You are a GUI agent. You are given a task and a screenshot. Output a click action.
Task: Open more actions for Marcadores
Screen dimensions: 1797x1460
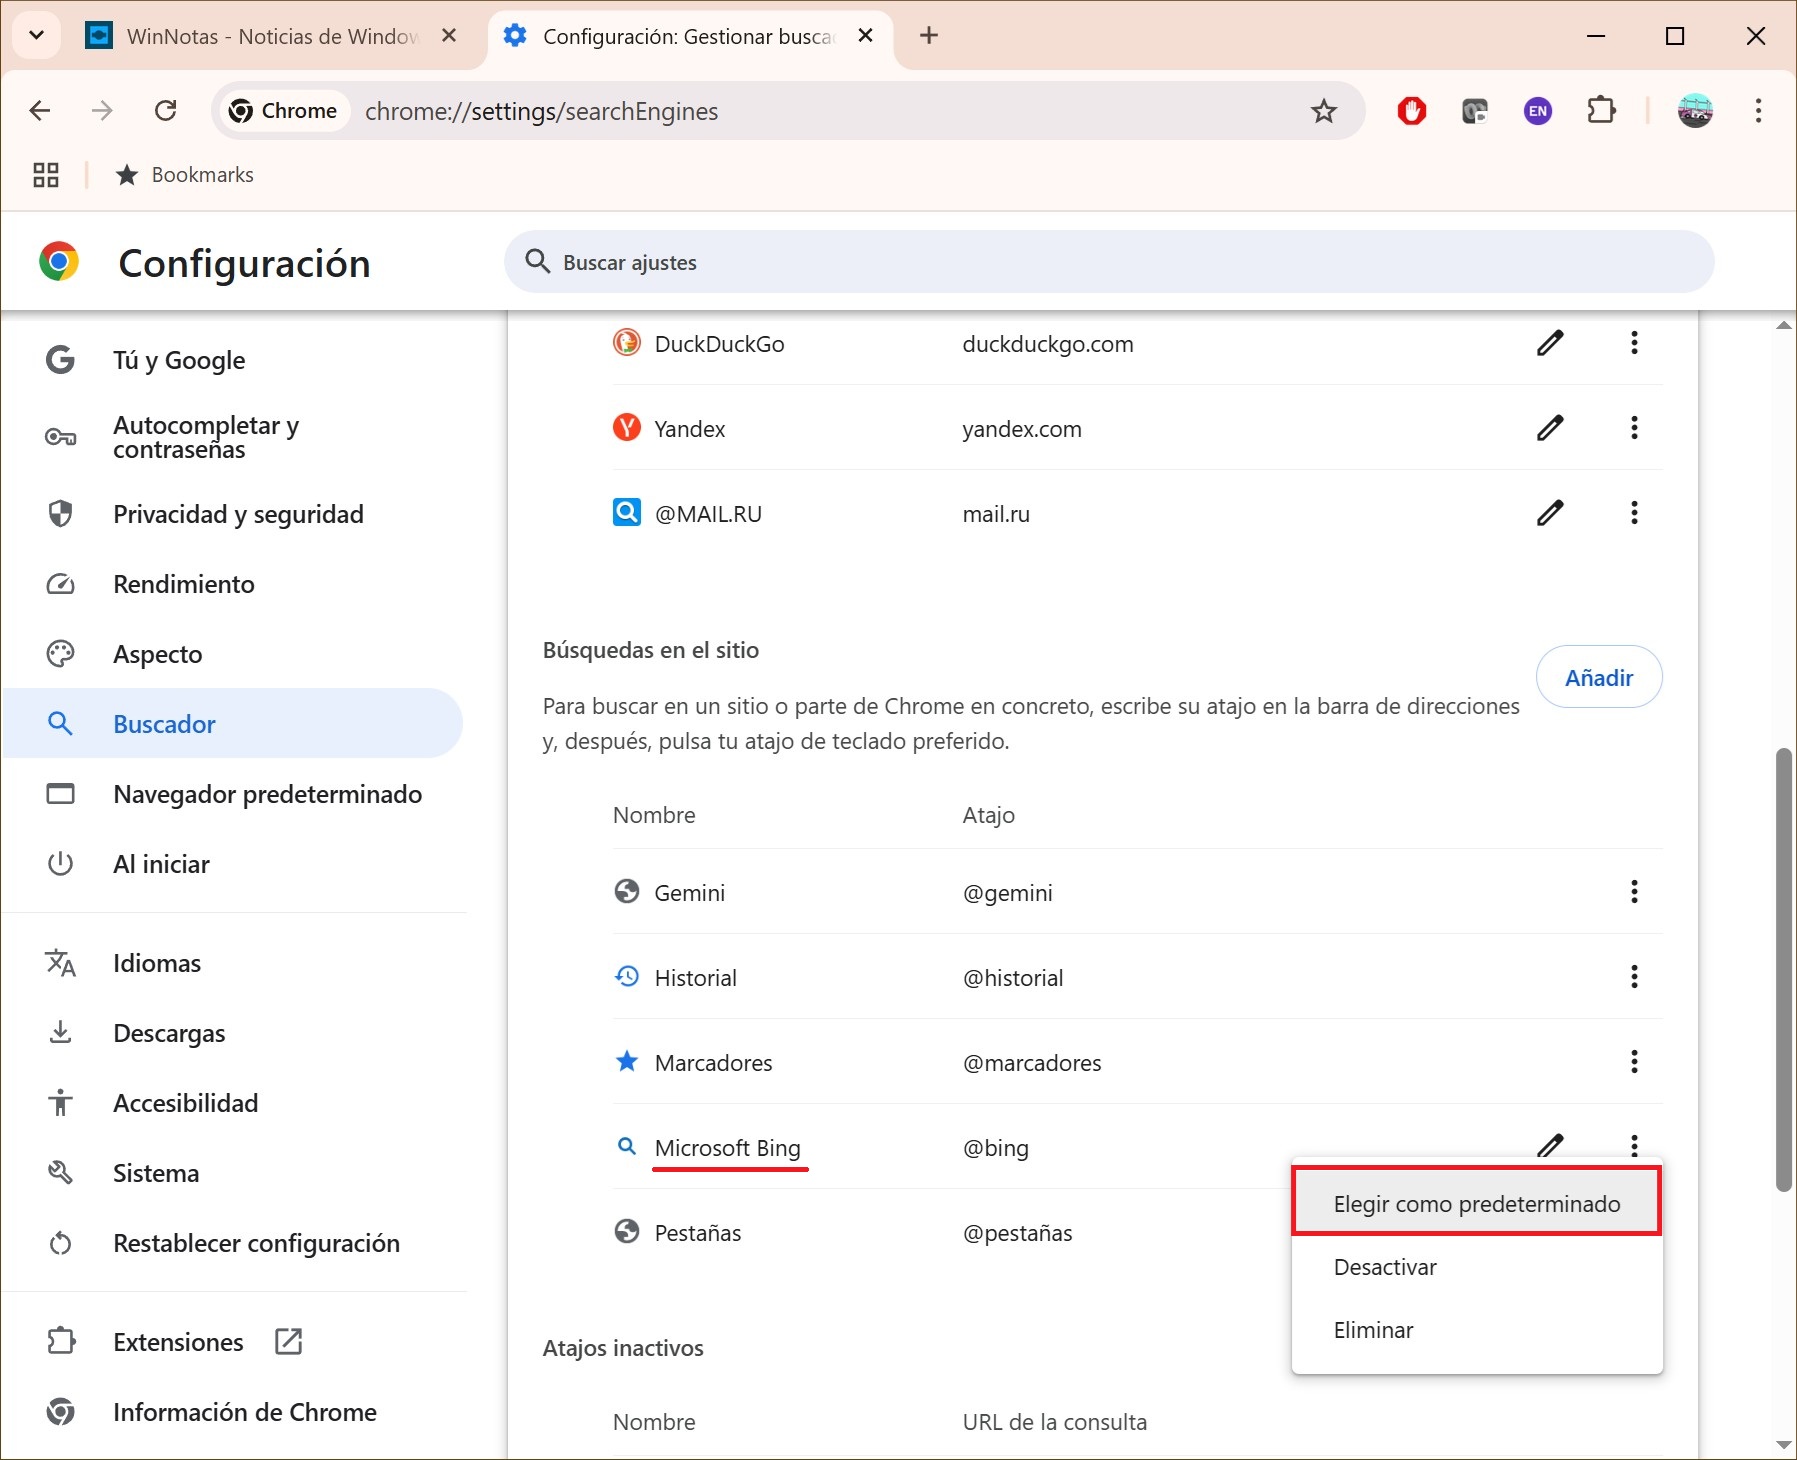(x=1634, y=1061)
